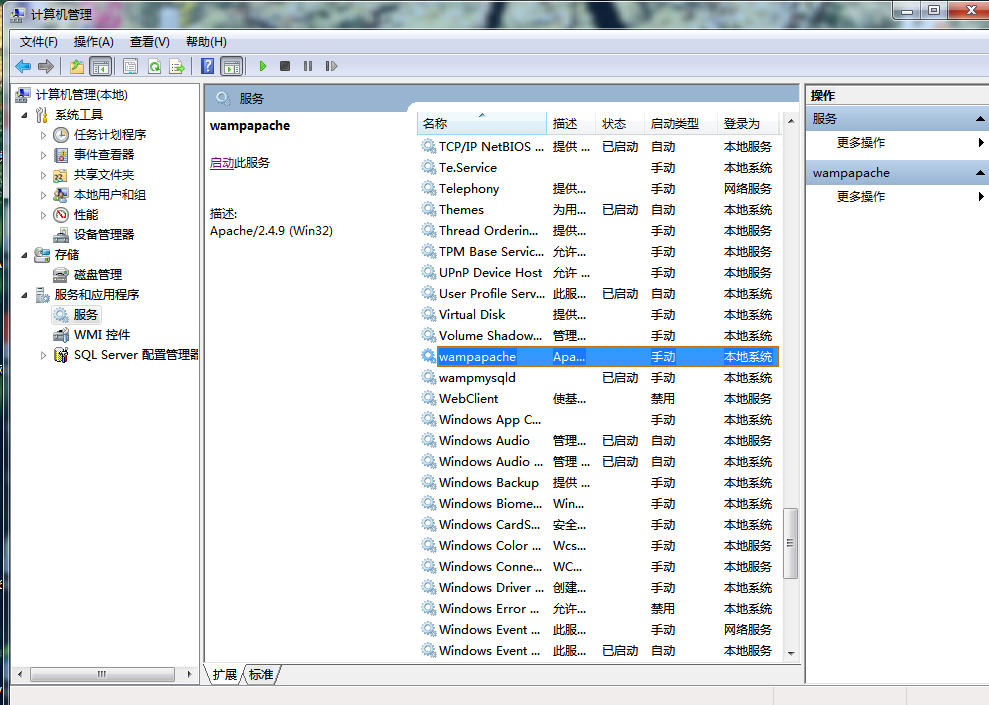Viewport: 989px width, 705px height.
Task: Switch to the 扩展 tab
Action: pos(225,675)
